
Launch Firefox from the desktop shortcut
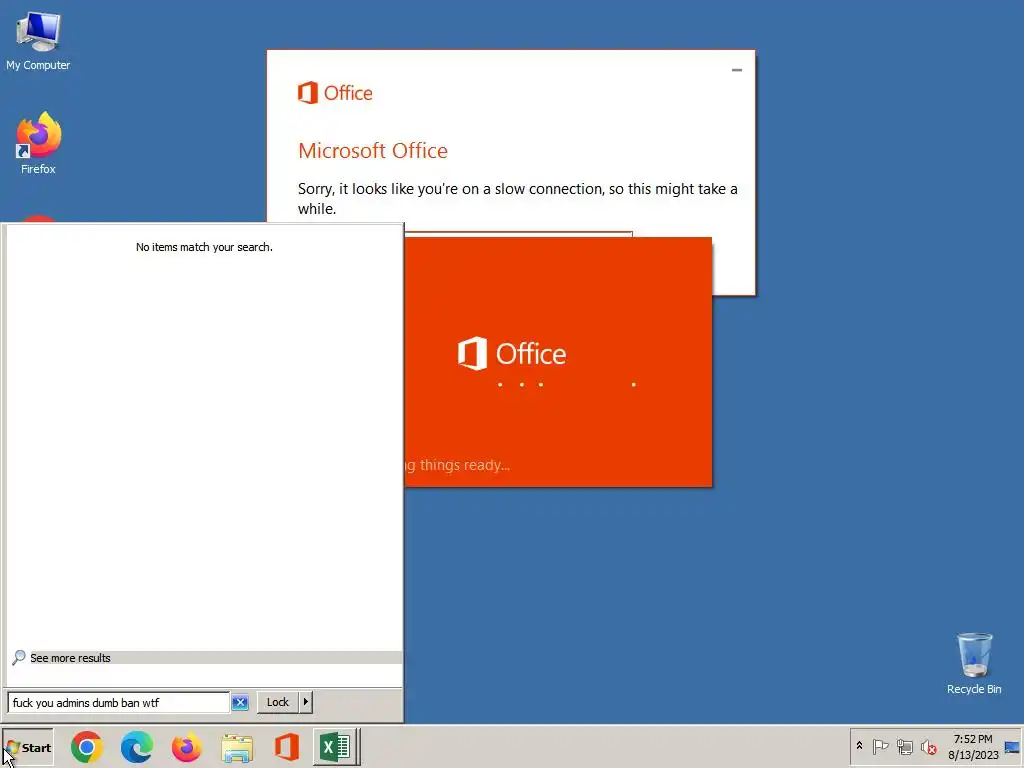pos(38,143)
